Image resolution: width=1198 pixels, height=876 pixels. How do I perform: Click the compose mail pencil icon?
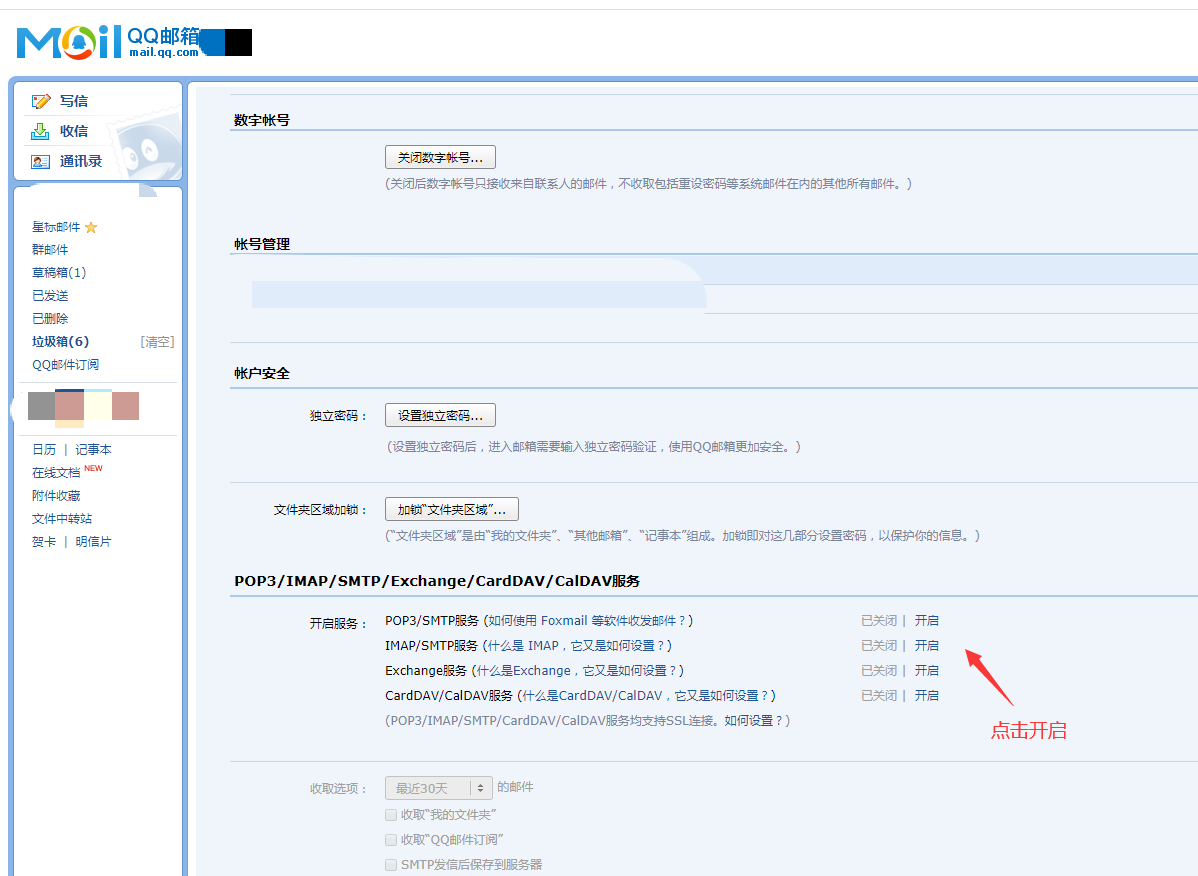(40, 101)
